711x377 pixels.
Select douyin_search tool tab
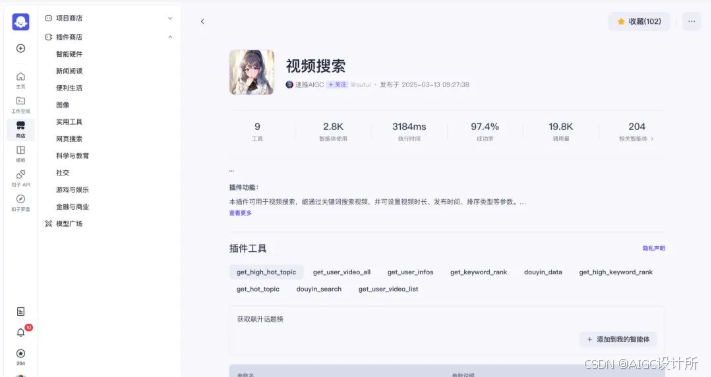click(319, 289)
